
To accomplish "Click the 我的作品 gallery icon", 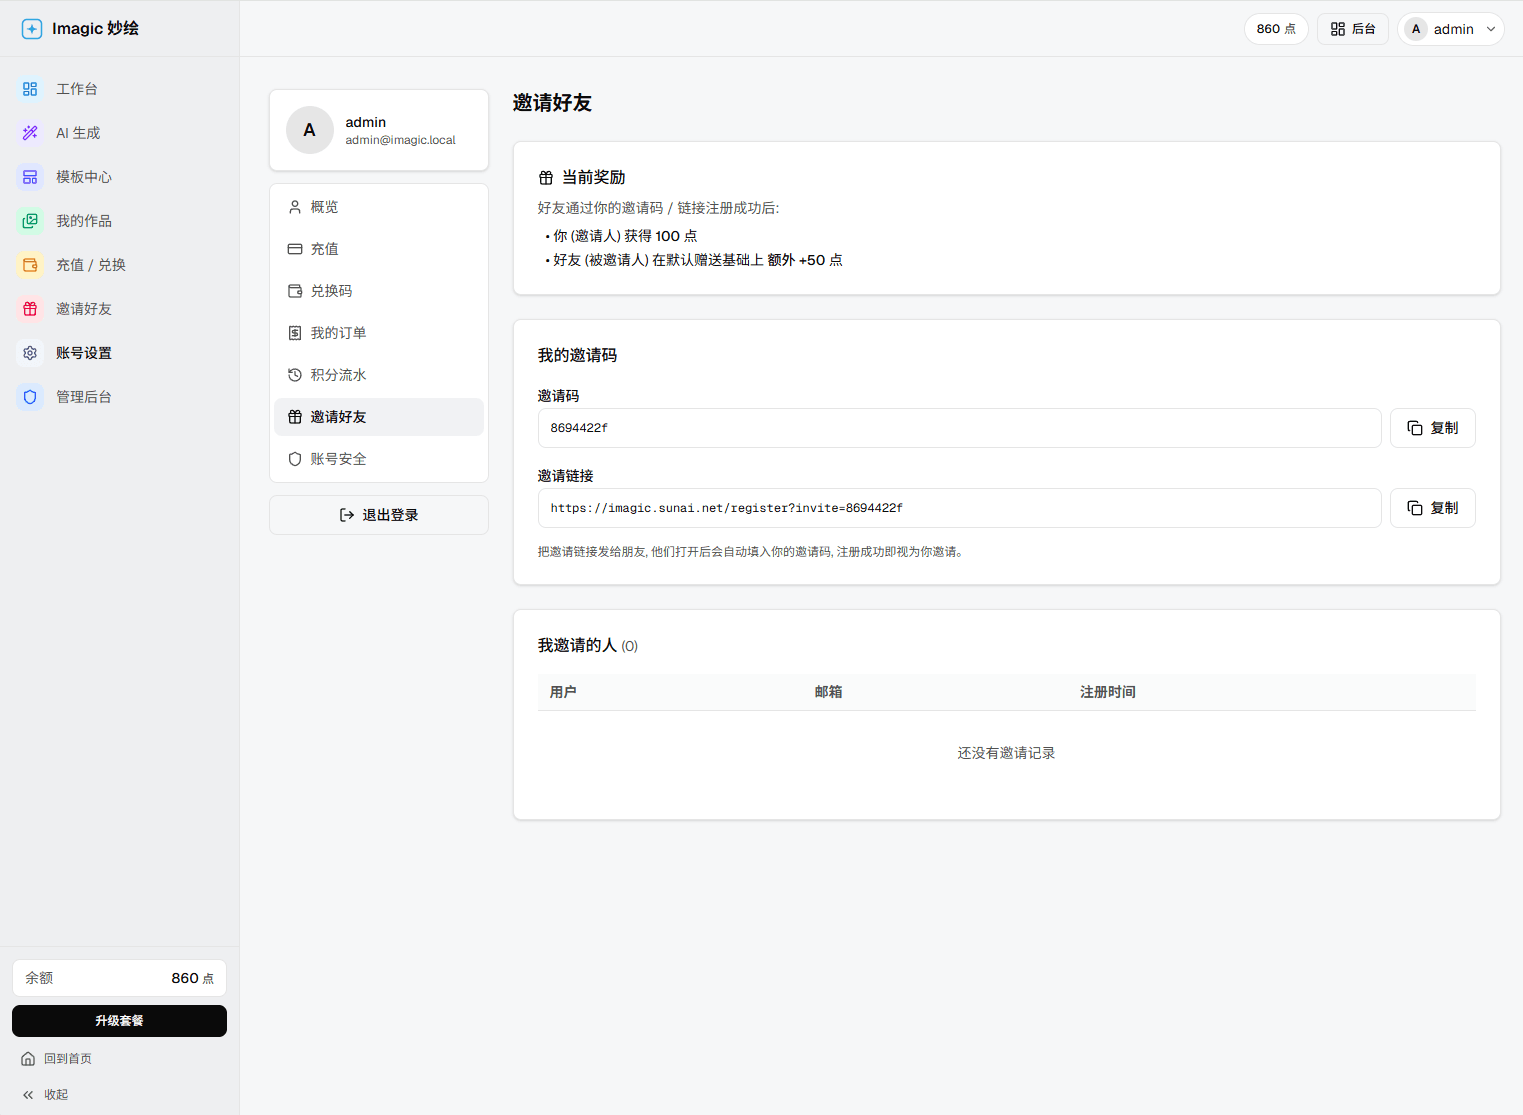I will (30, 221).
